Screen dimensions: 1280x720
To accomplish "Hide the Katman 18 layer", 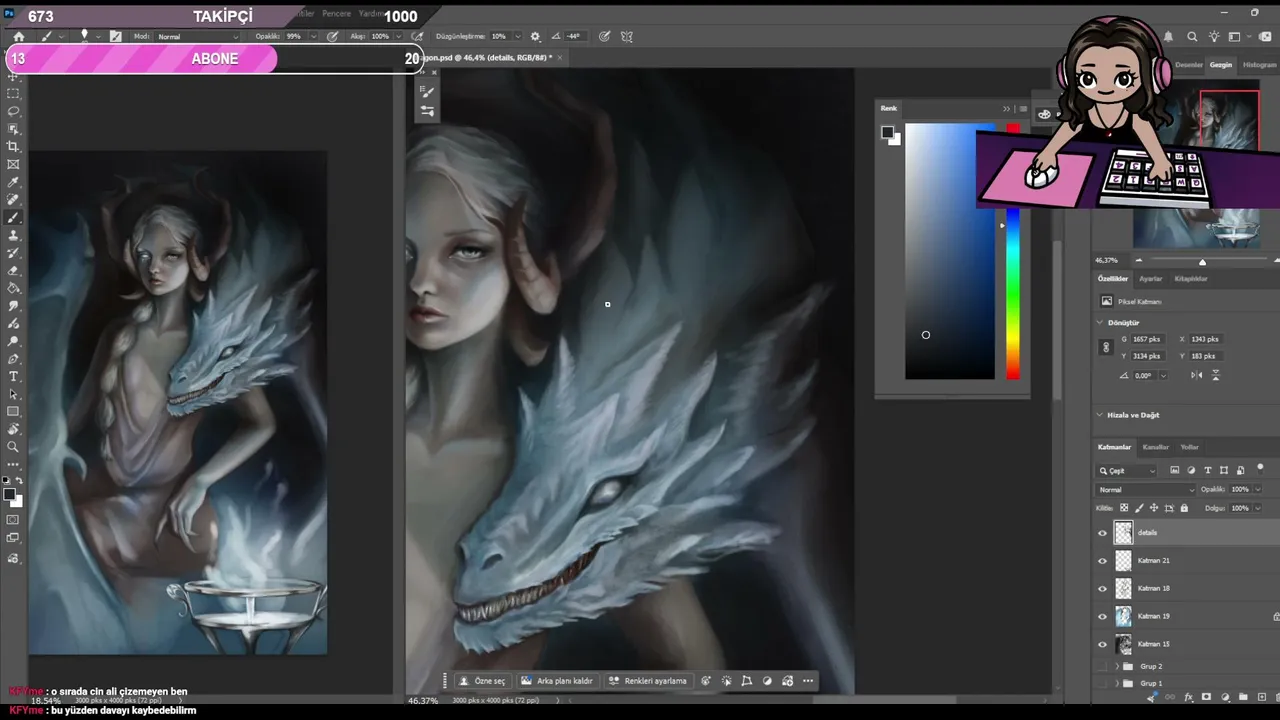I will pos(1103,589).
